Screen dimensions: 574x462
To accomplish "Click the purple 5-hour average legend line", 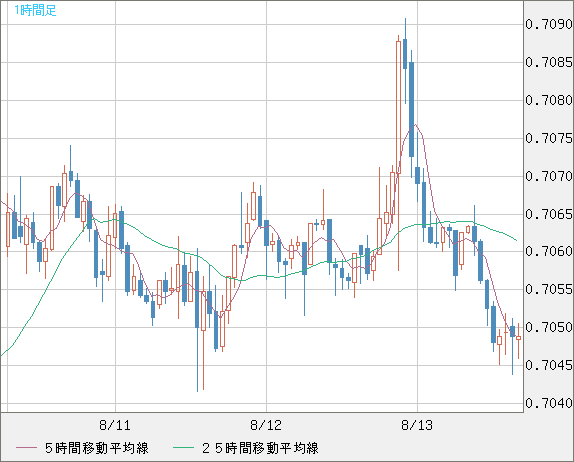I will [x=26, y=448].
